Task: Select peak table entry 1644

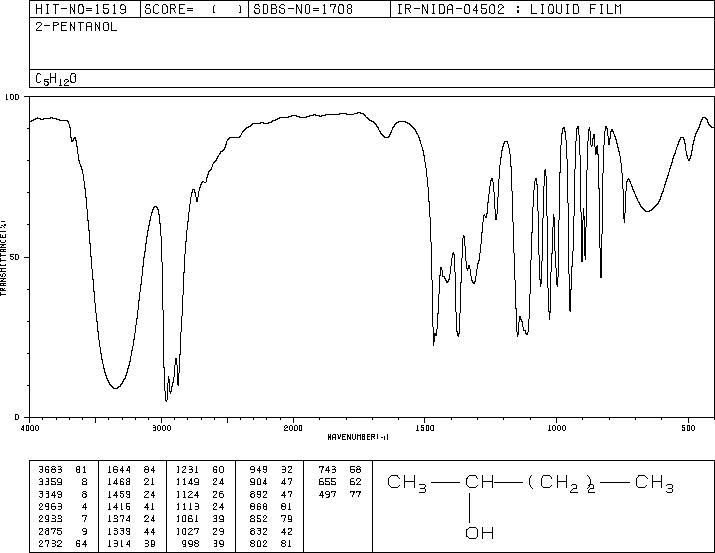Action: coord(119,470)
